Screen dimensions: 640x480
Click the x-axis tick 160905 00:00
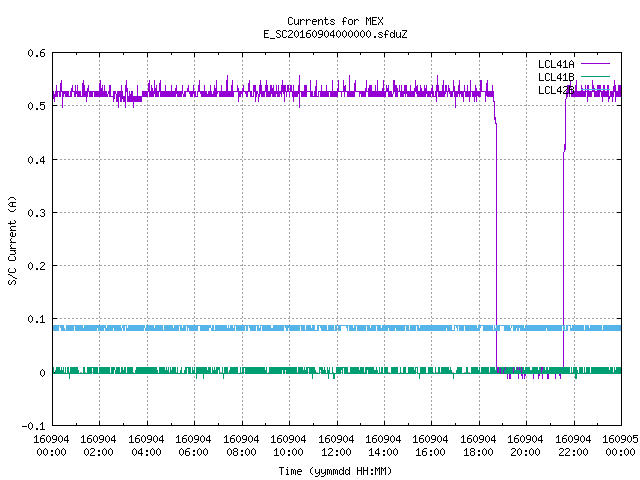coord(620,445)
